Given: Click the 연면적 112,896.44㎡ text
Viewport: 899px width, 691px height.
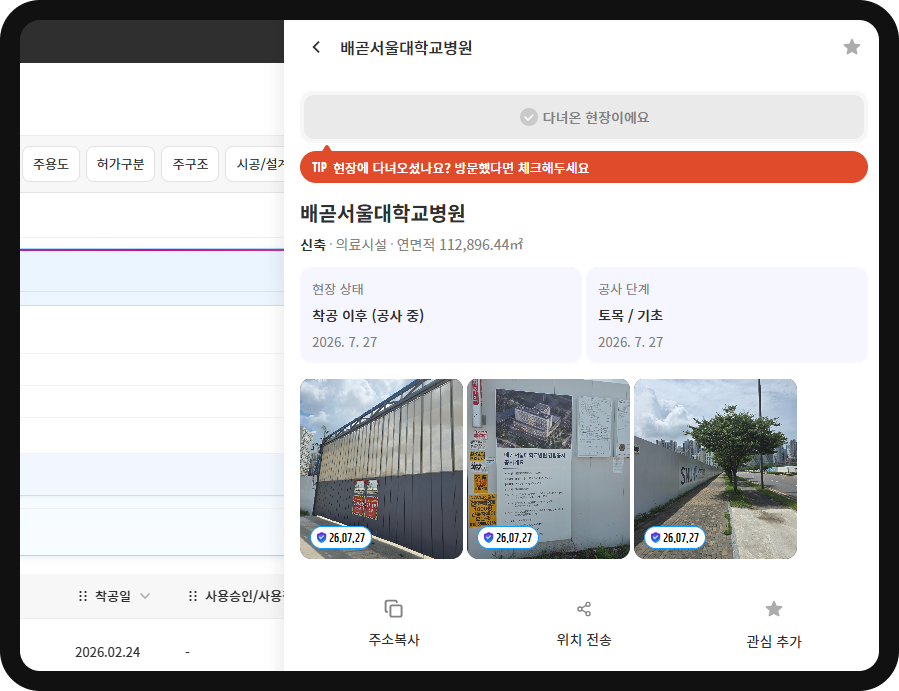Looking at the screenshot, I should [x=460, y=245].
